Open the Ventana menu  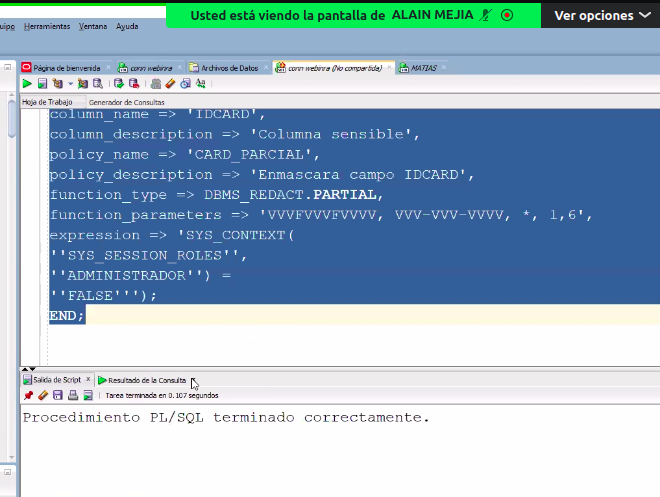(x=93, y=26)
